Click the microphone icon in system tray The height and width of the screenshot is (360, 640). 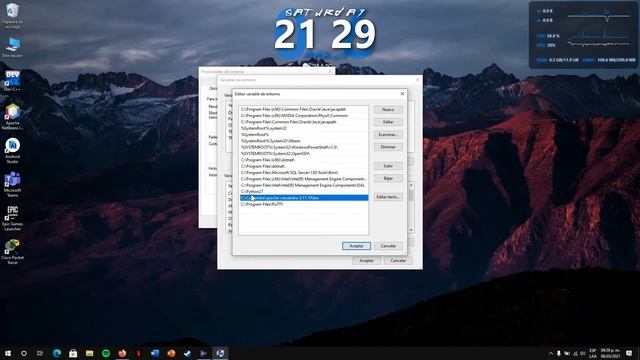point(558,353)
